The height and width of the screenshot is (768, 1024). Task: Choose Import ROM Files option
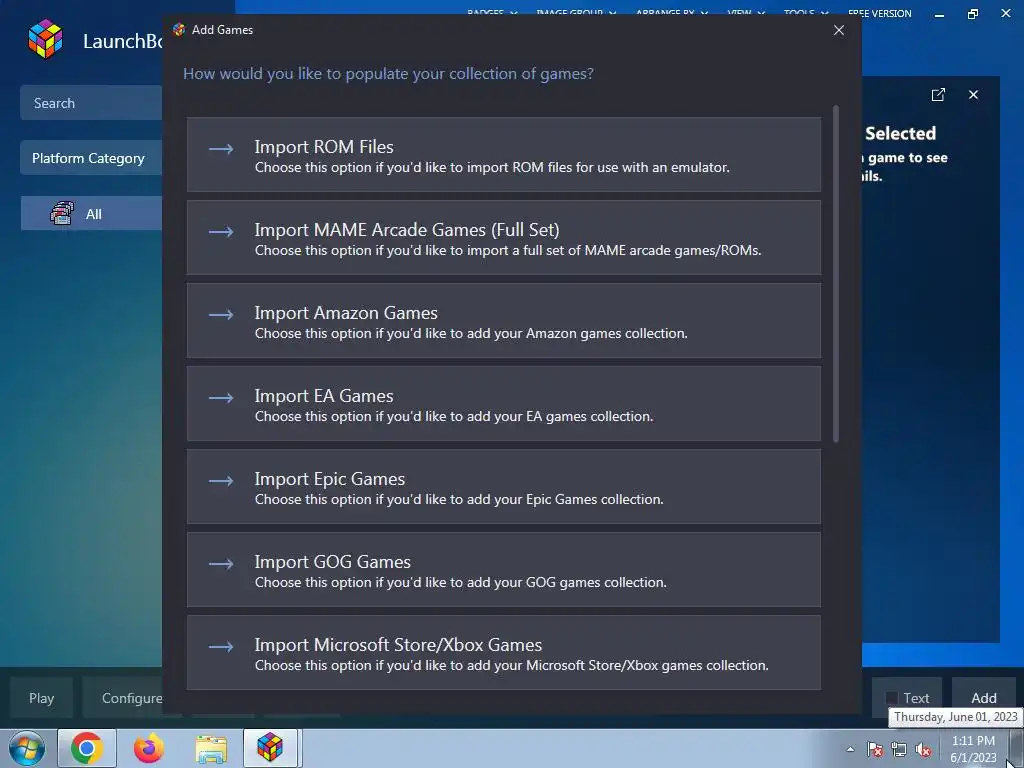(504, 155)
